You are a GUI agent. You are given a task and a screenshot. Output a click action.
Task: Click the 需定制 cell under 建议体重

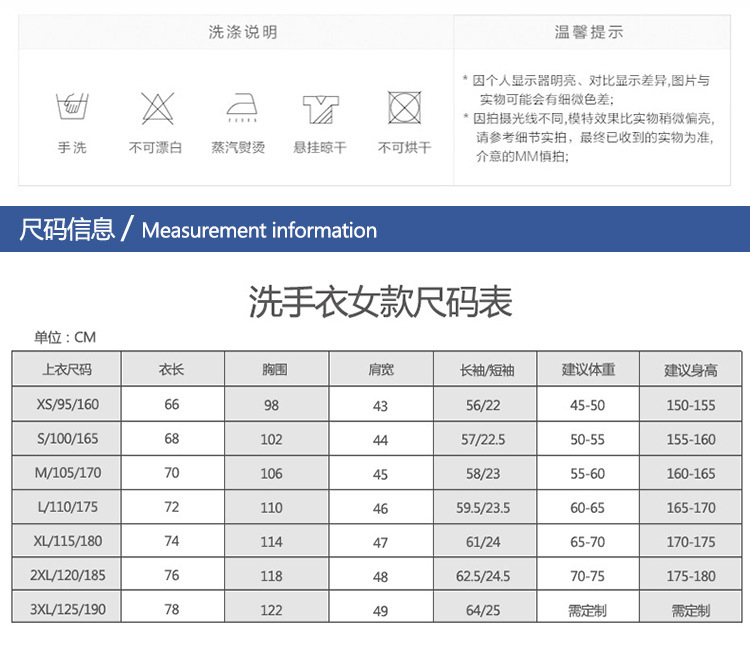pos(588,610)
